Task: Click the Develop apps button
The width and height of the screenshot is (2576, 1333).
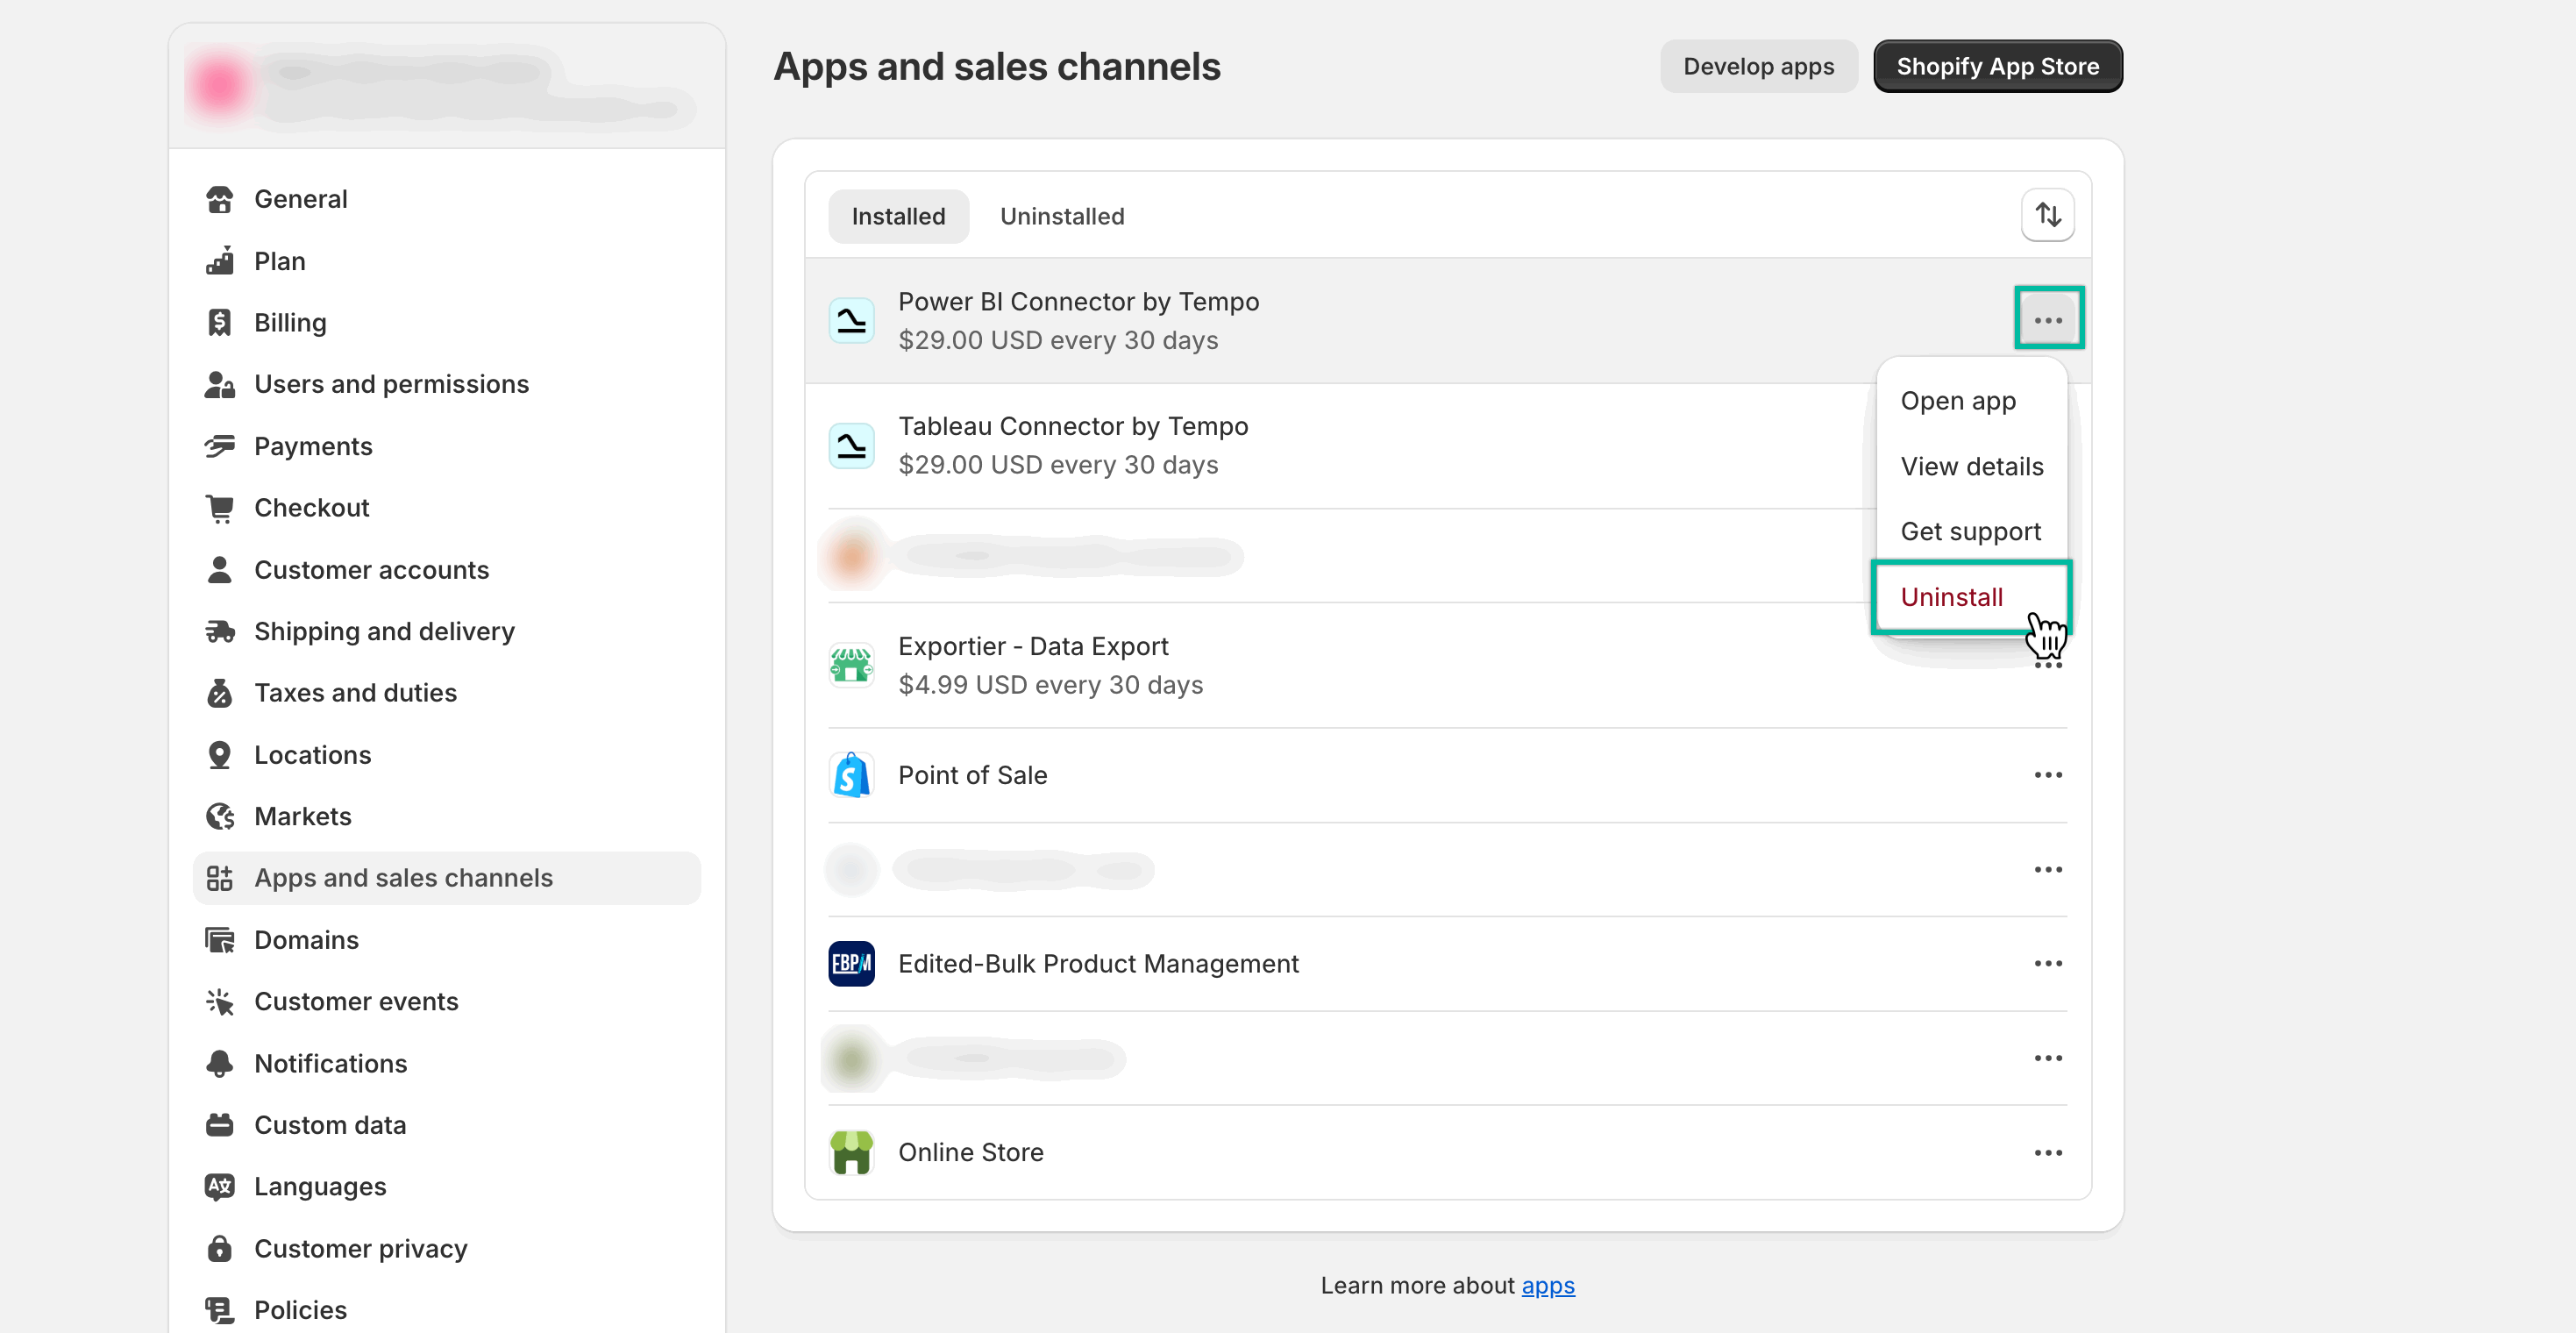Action: pos(1758,66)
